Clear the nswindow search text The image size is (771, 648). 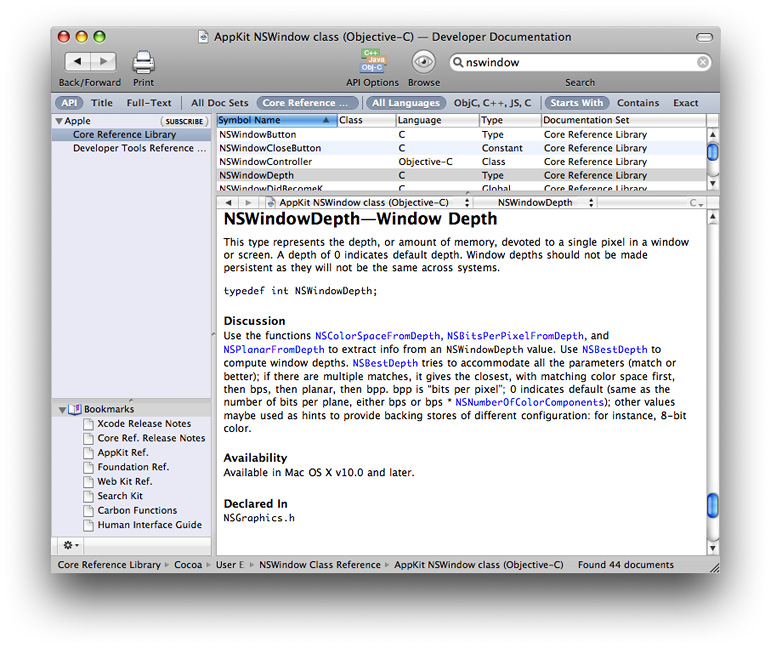(x=703, y=62)
